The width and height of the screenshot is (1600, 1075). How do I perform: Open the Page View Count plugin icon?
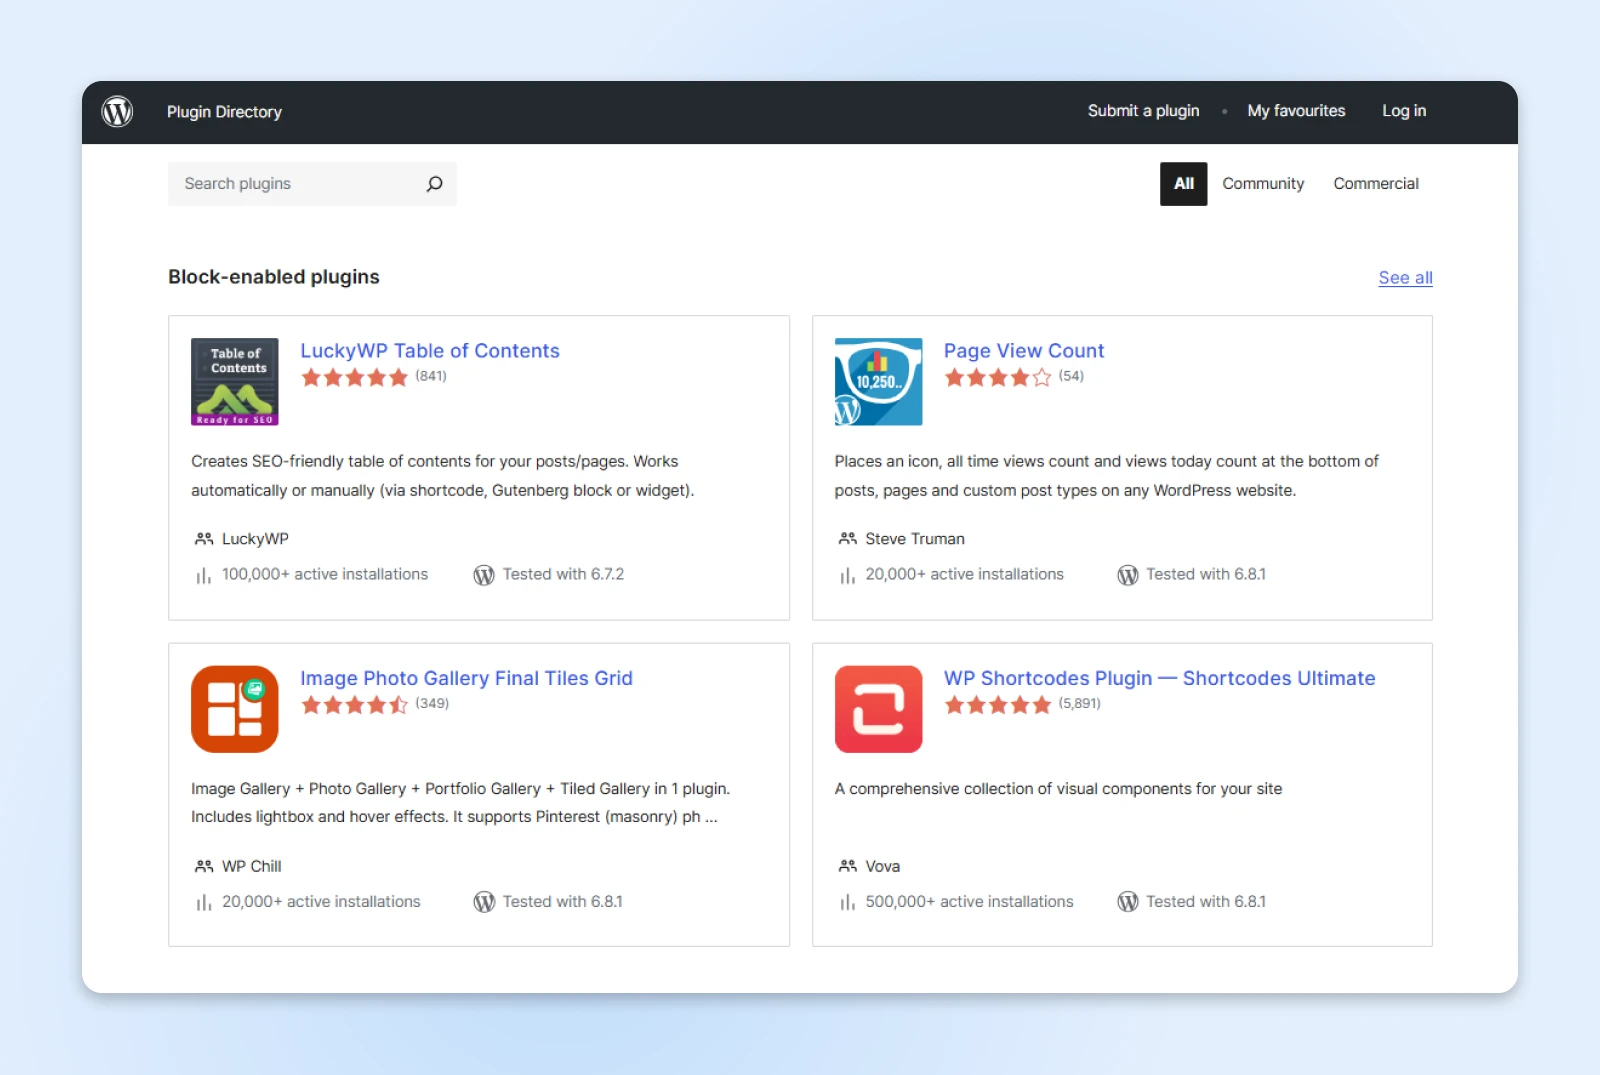click(x=878, y=382)
